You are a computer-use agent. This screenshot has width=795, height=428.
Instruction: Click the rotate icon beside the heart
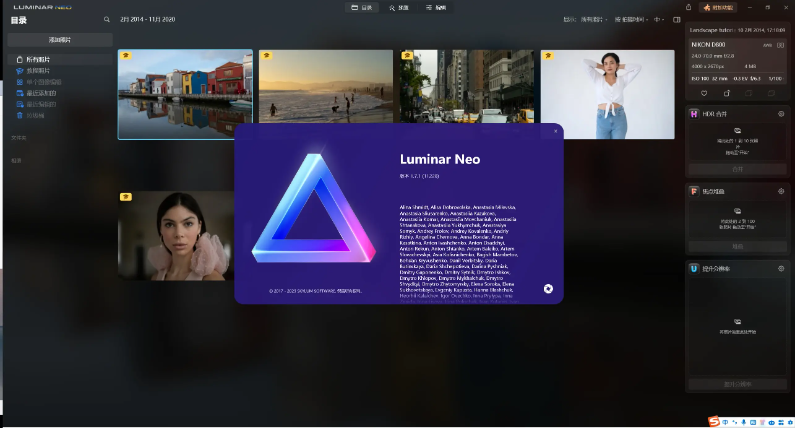click(727, 93)
